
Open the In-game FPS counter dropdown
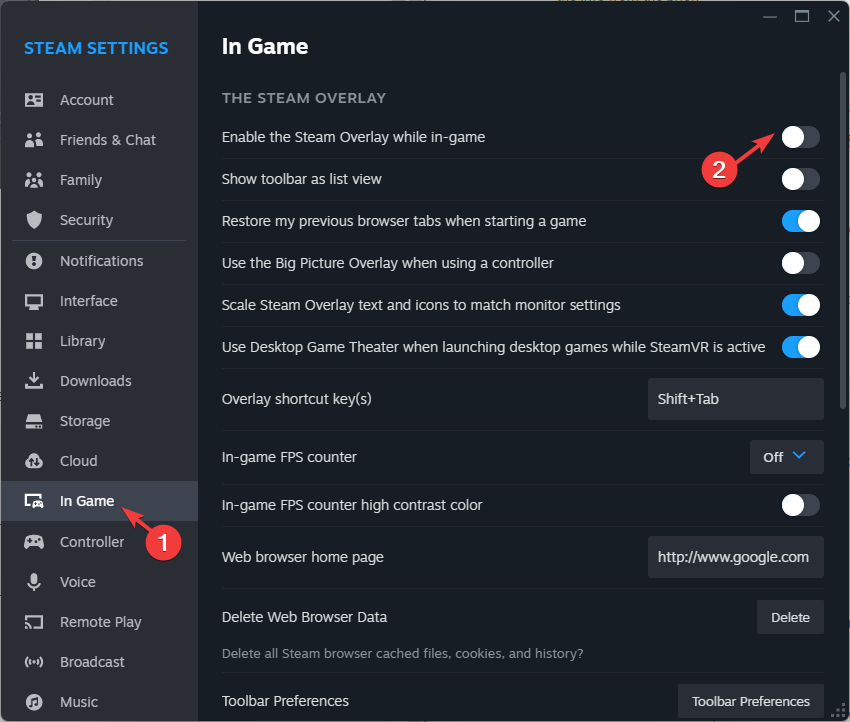point(786,457)
